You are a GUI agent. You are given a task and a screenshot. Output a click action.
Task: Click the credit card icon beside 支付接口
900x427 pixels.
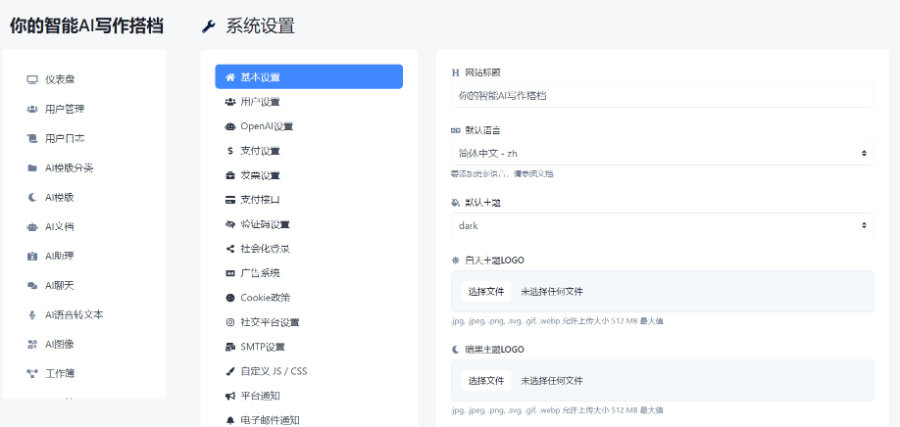pos(230,200)
